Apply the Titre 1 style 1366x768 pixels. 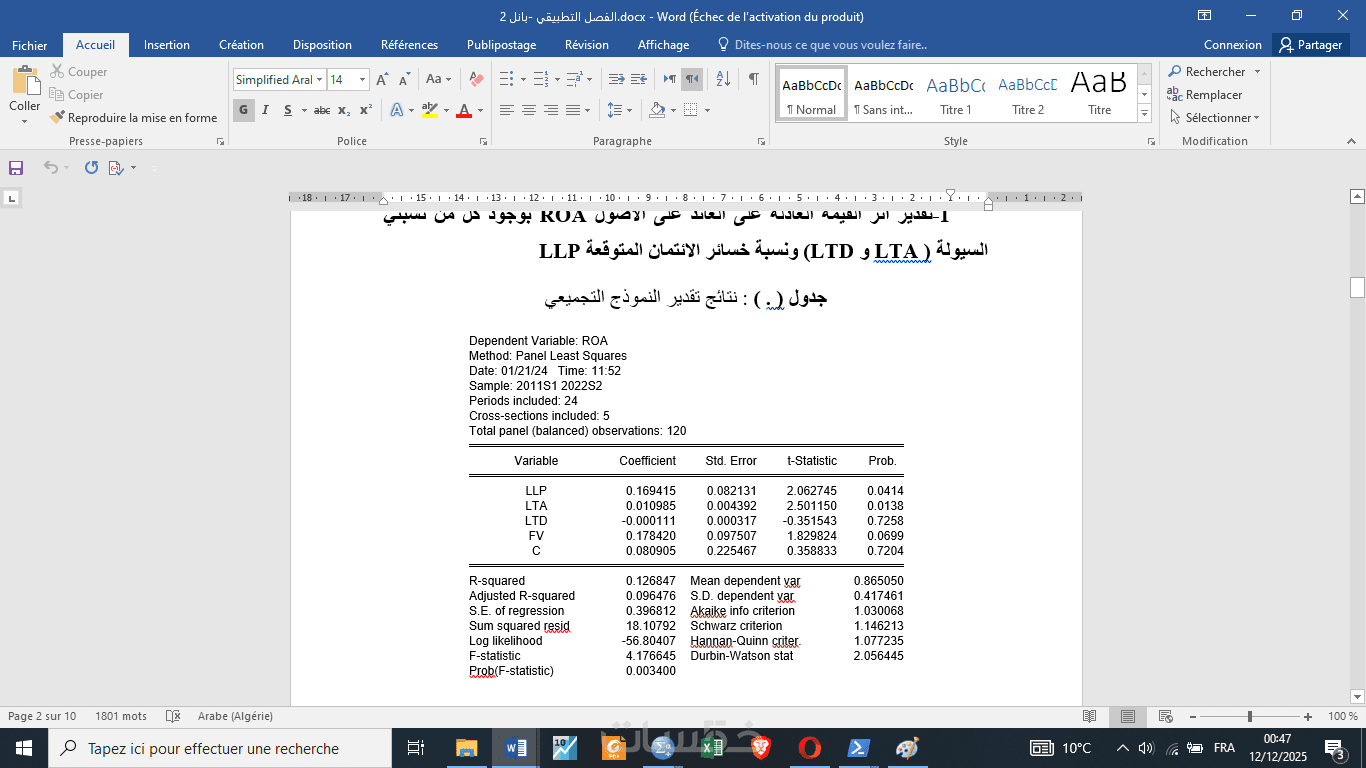[x=956, y=94]
